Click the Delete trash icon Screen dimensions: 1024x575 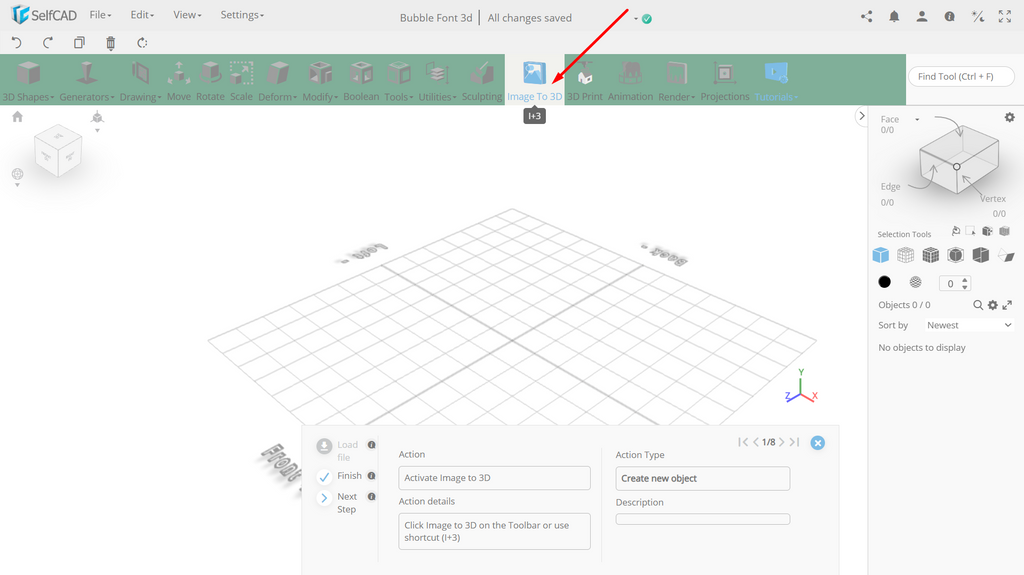(110, 43)
